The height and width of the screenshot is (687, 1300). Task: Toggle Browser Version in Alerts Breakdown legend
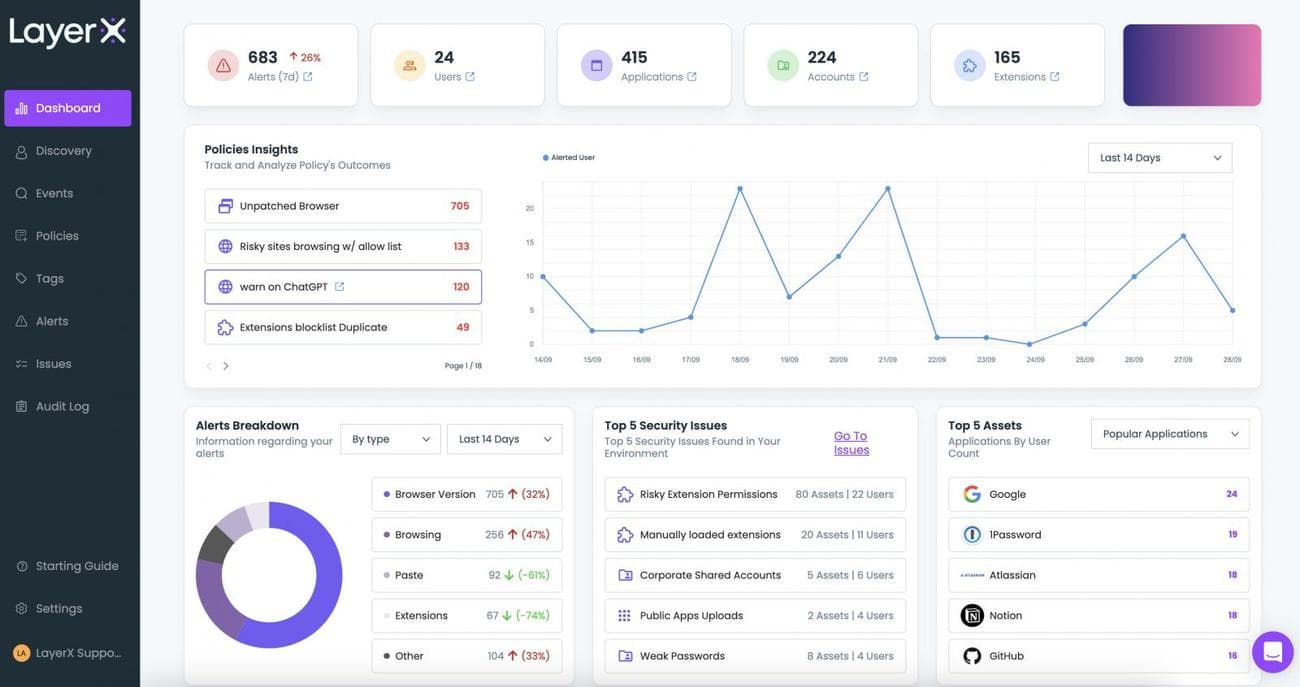click(385, 492)
